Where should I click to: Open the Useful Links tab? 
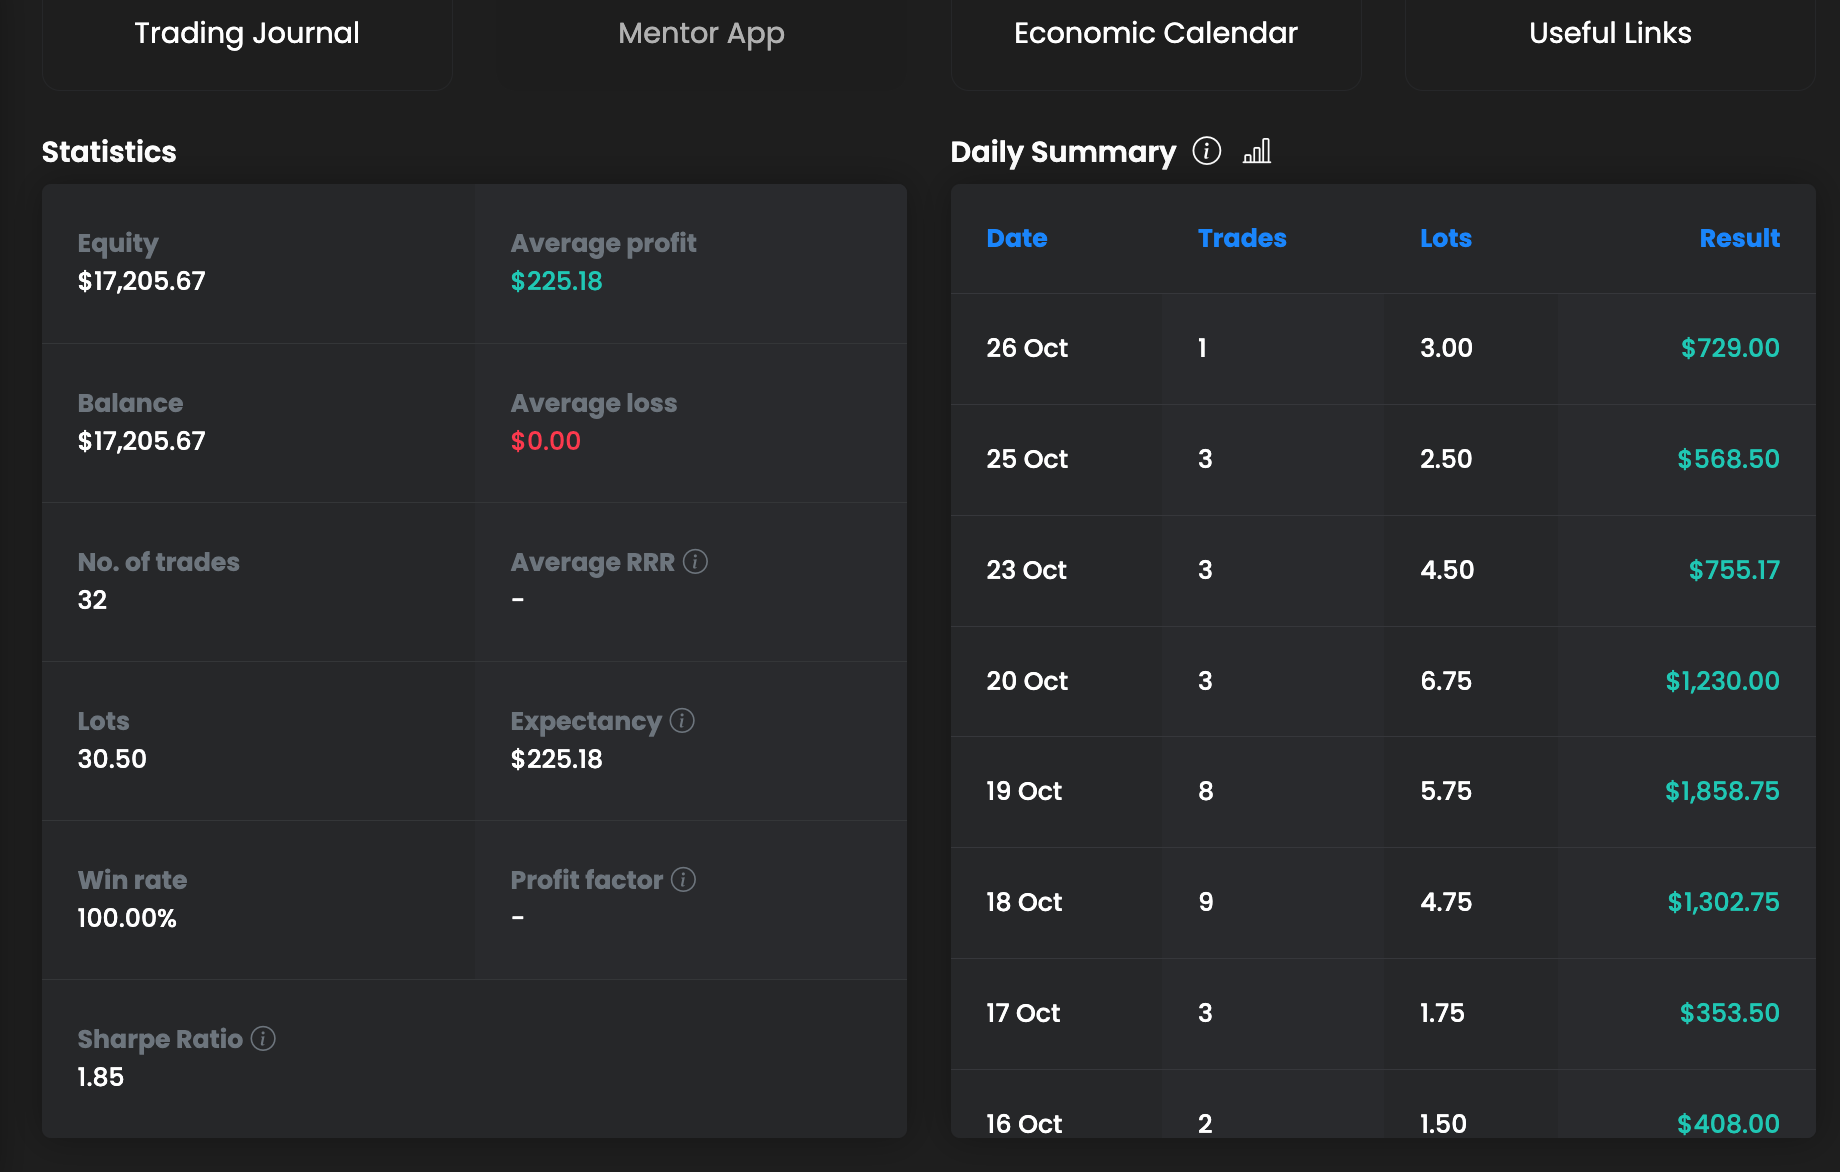(1610, 34)
